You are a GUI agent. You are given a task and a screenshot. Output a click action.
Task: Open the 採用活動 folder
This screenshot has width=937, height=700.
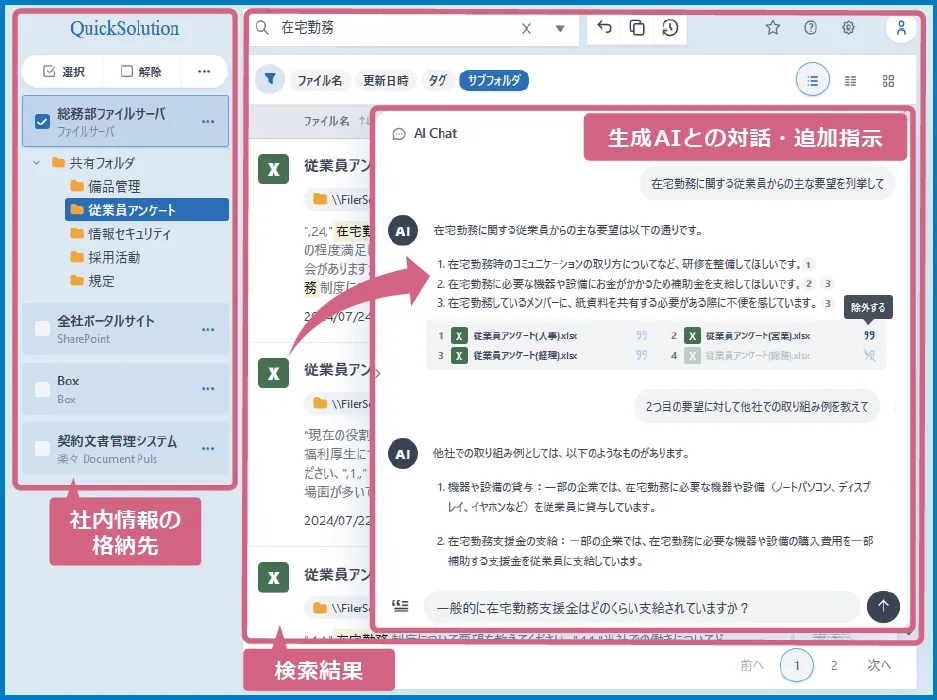pyautogui.click(x=105, y=258)
